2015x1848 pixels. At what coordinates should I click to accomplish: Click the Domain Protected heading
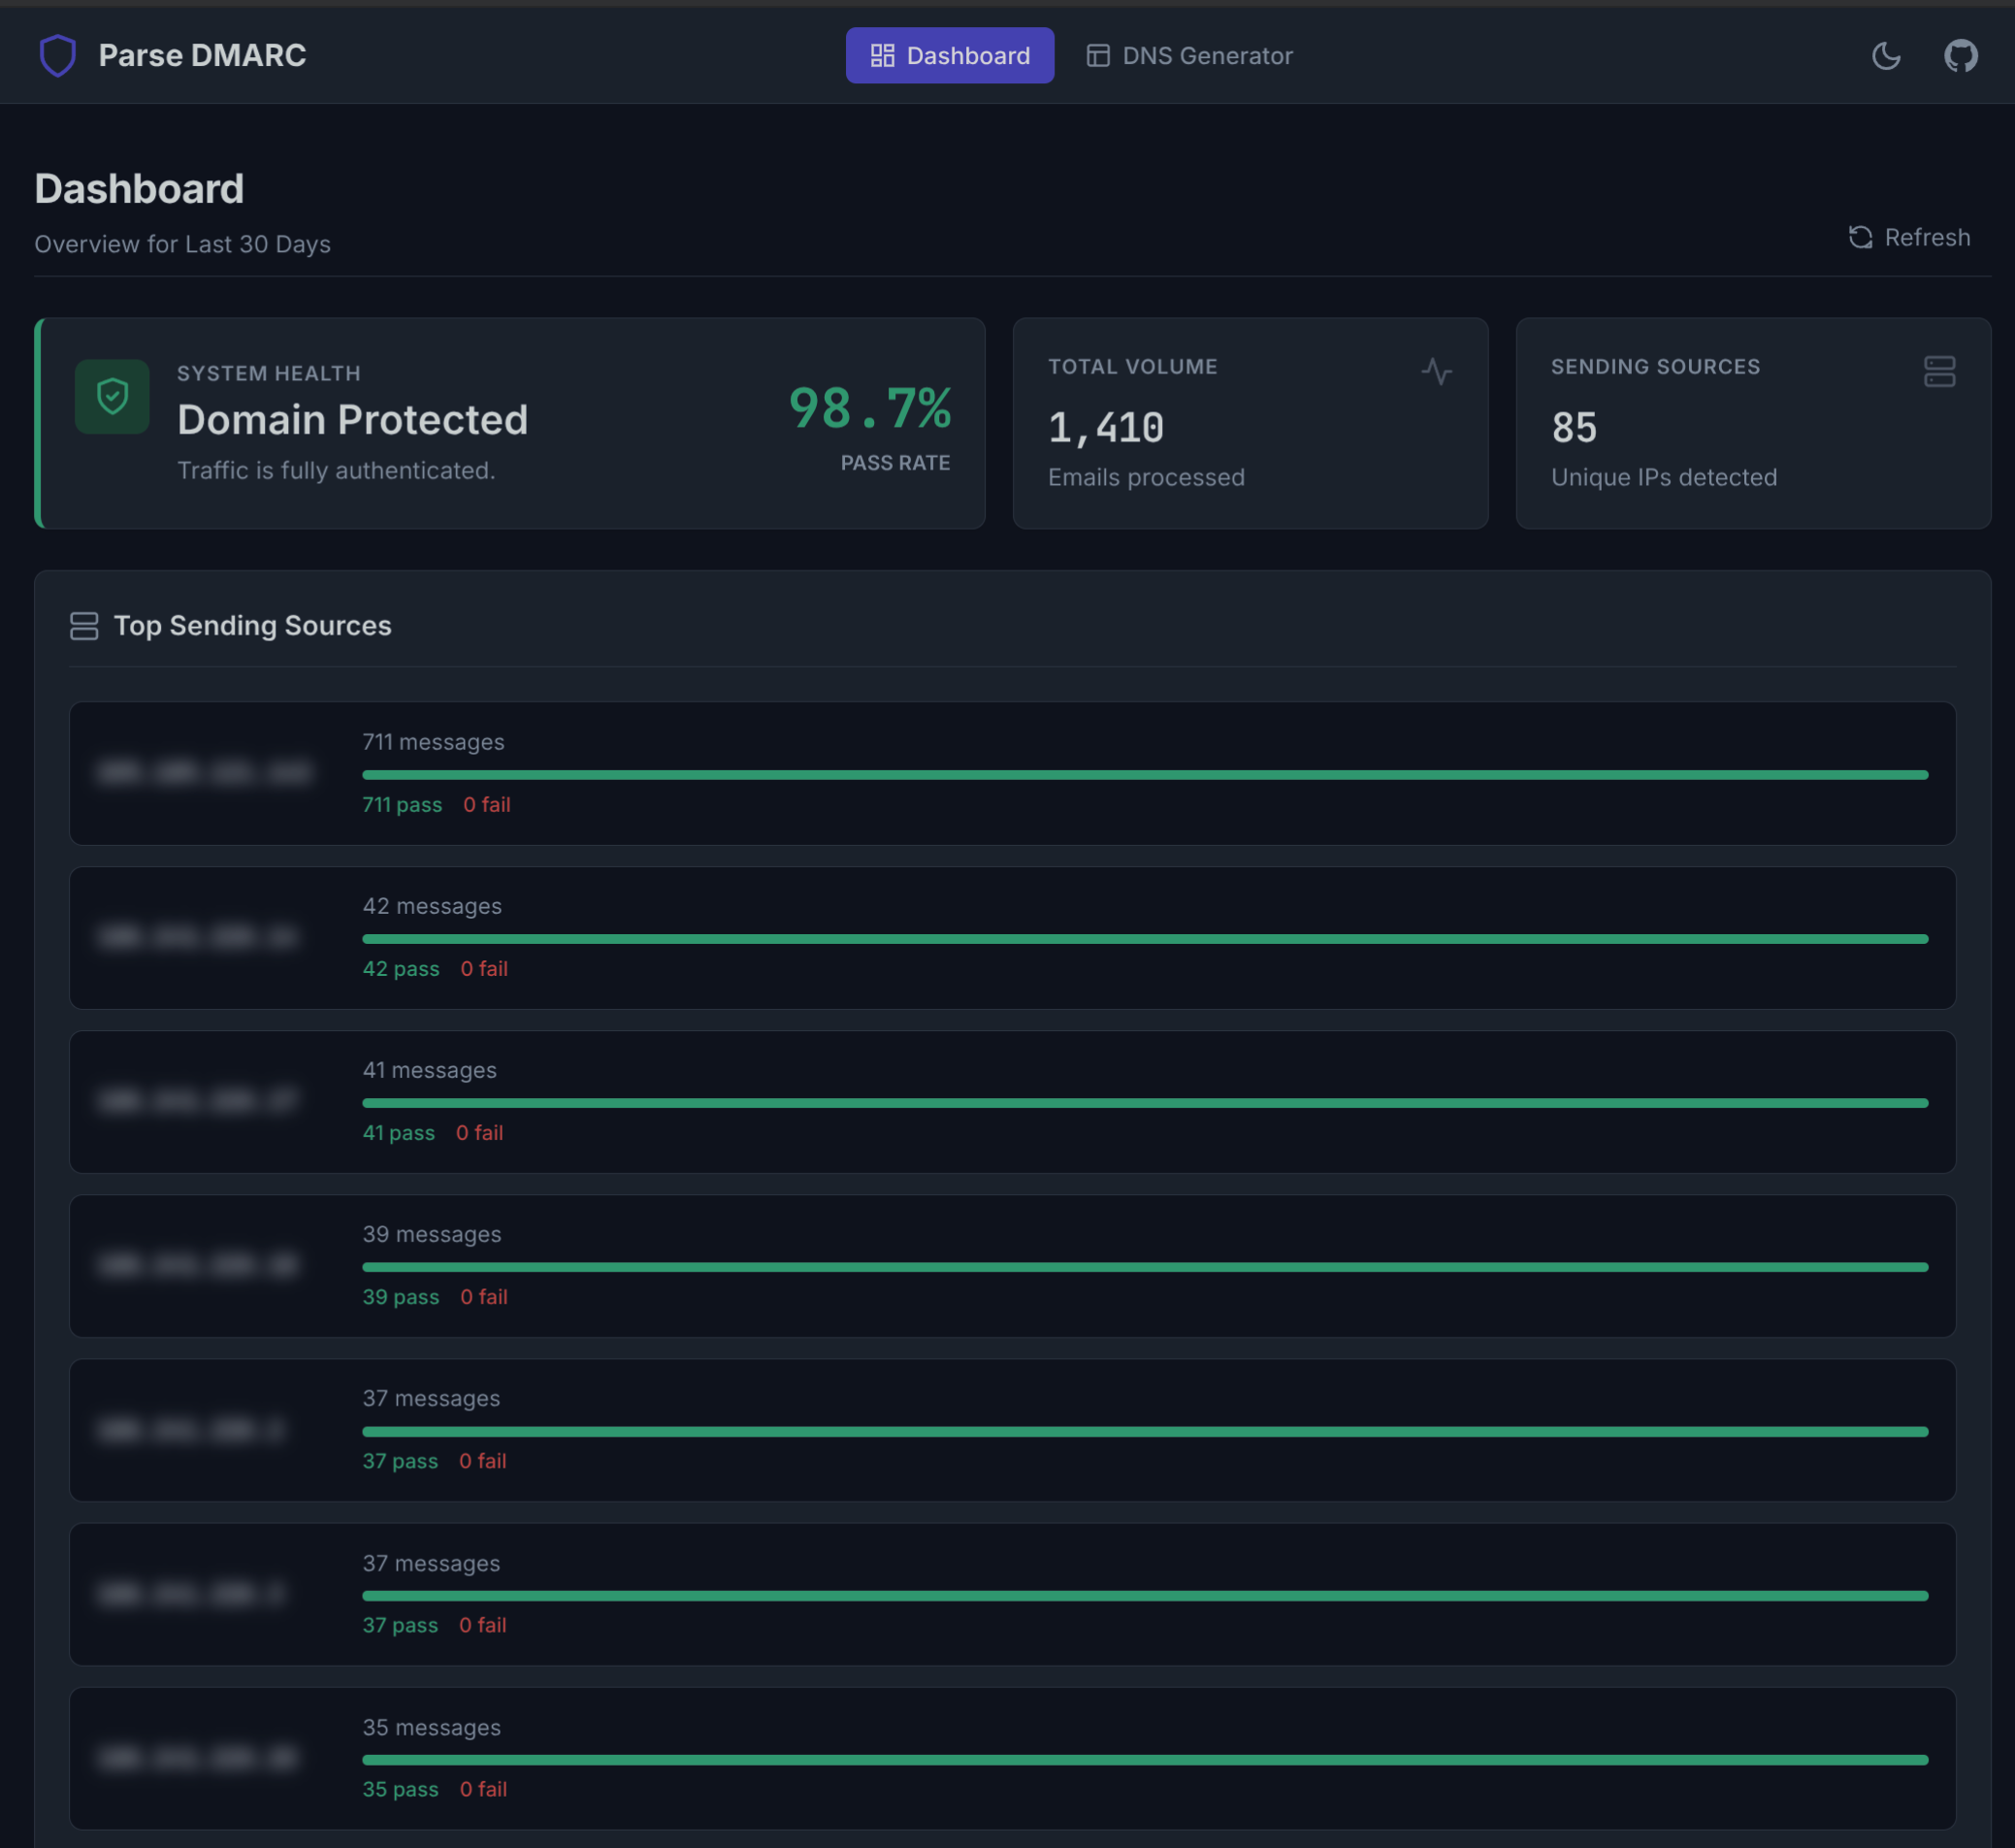coord(352,420)
